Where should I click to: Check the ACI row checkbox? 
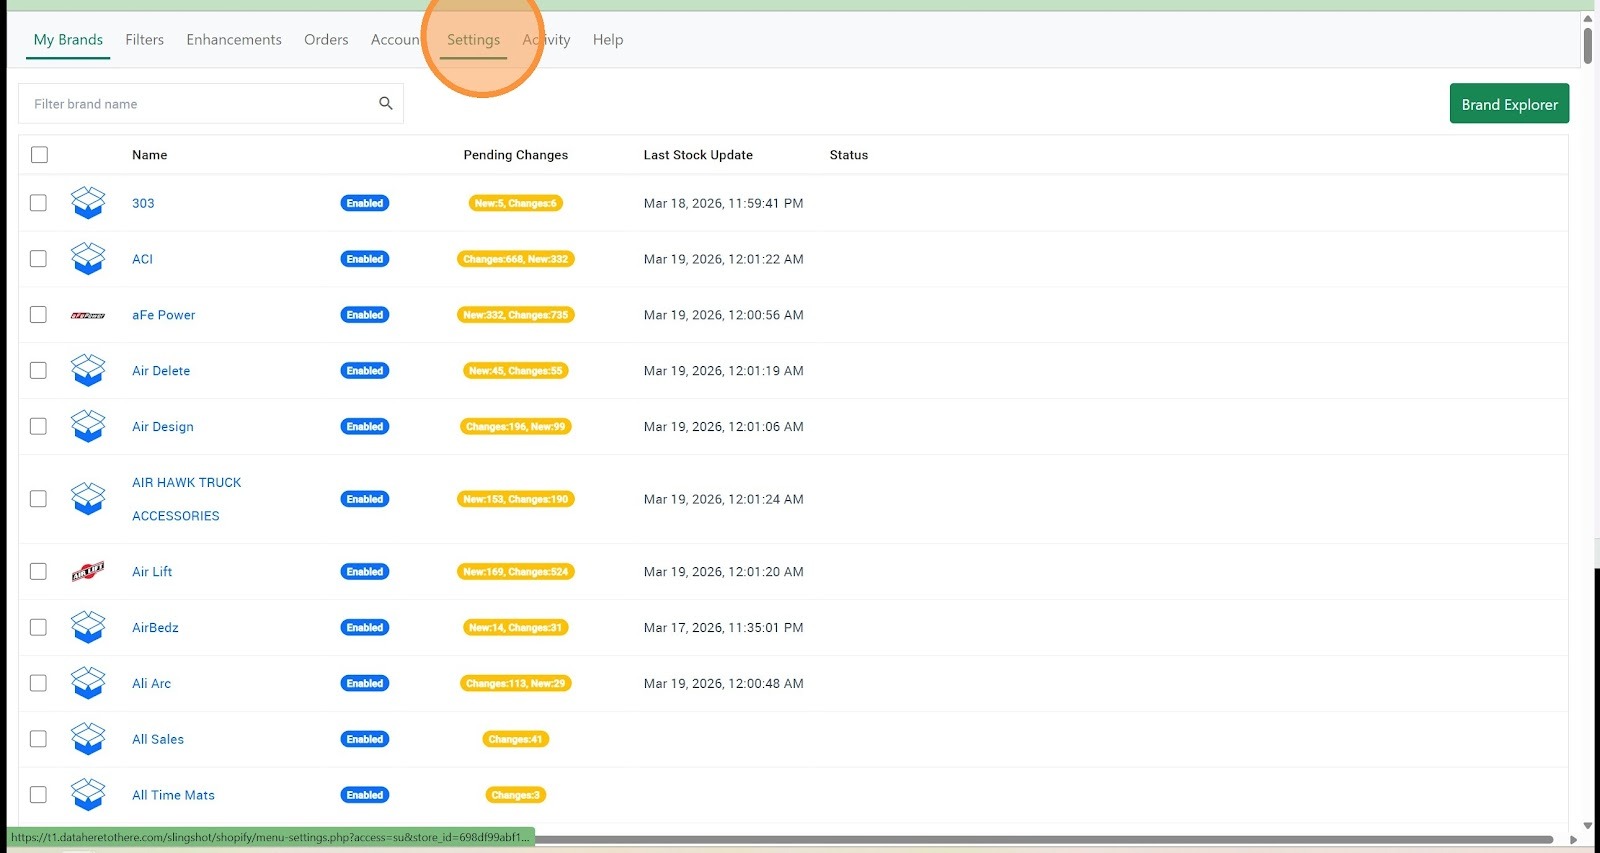pyautogui.click(x=38, y=259)
